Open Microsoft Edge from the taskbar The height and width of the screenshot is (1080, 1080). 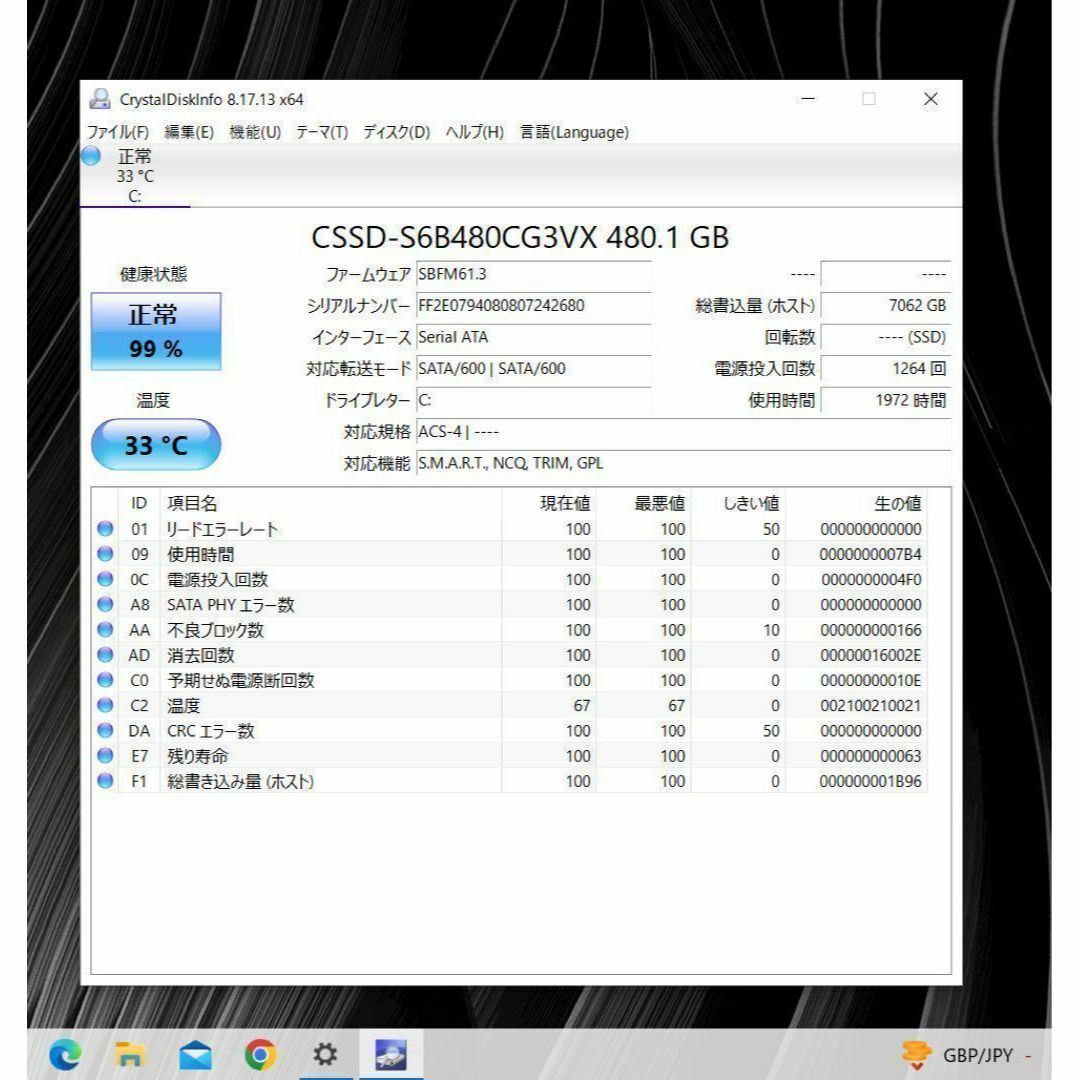tap(65, 1055)
